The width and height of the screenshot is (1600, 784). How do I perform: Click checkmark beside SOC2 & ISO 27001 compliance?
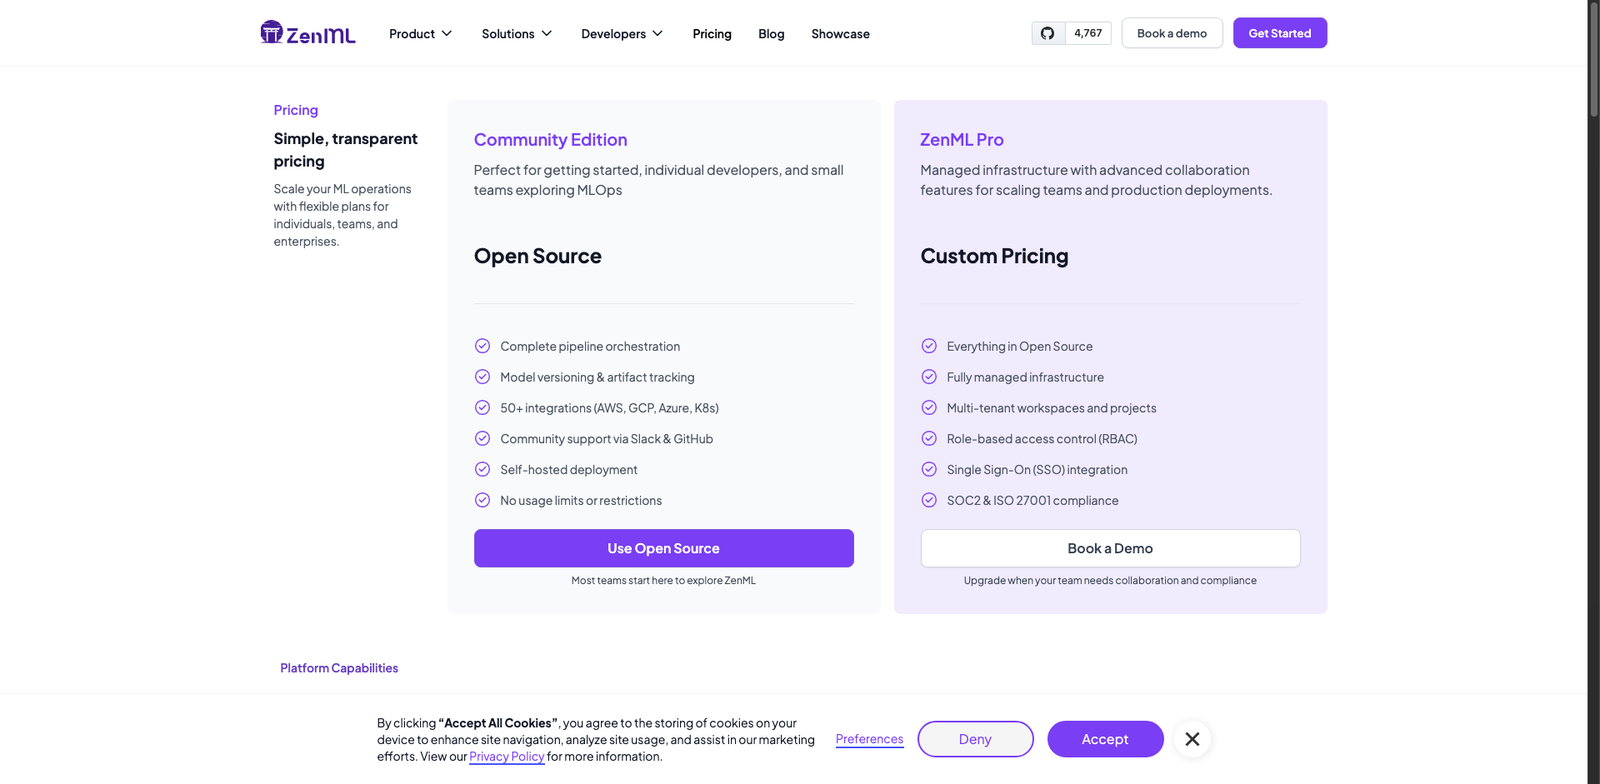(x=929, y=500)
